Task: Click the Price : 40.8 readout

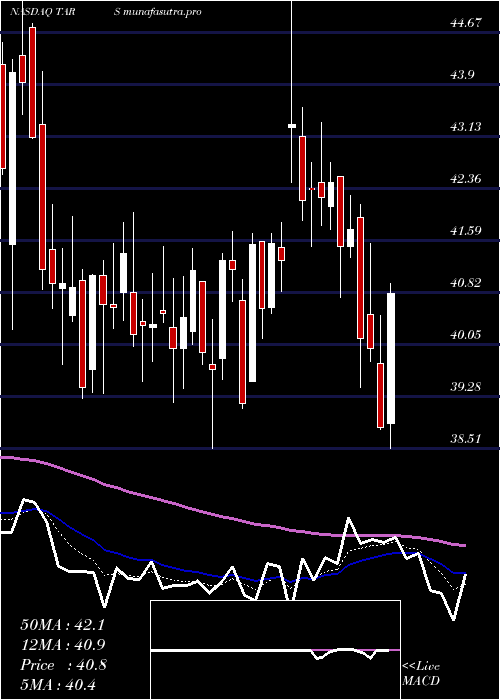Action: (62, 665)
